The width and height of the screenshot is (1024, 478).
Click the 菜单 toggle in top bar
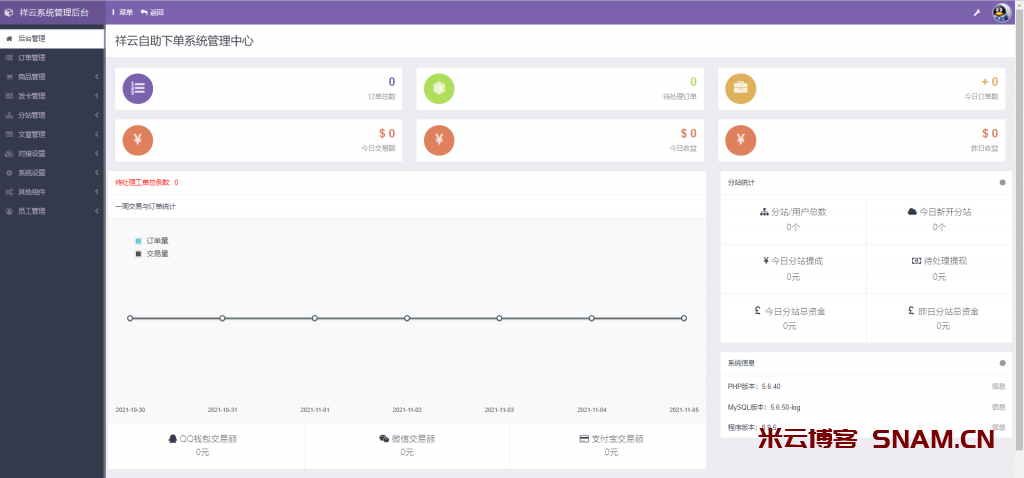coord(122,12)
